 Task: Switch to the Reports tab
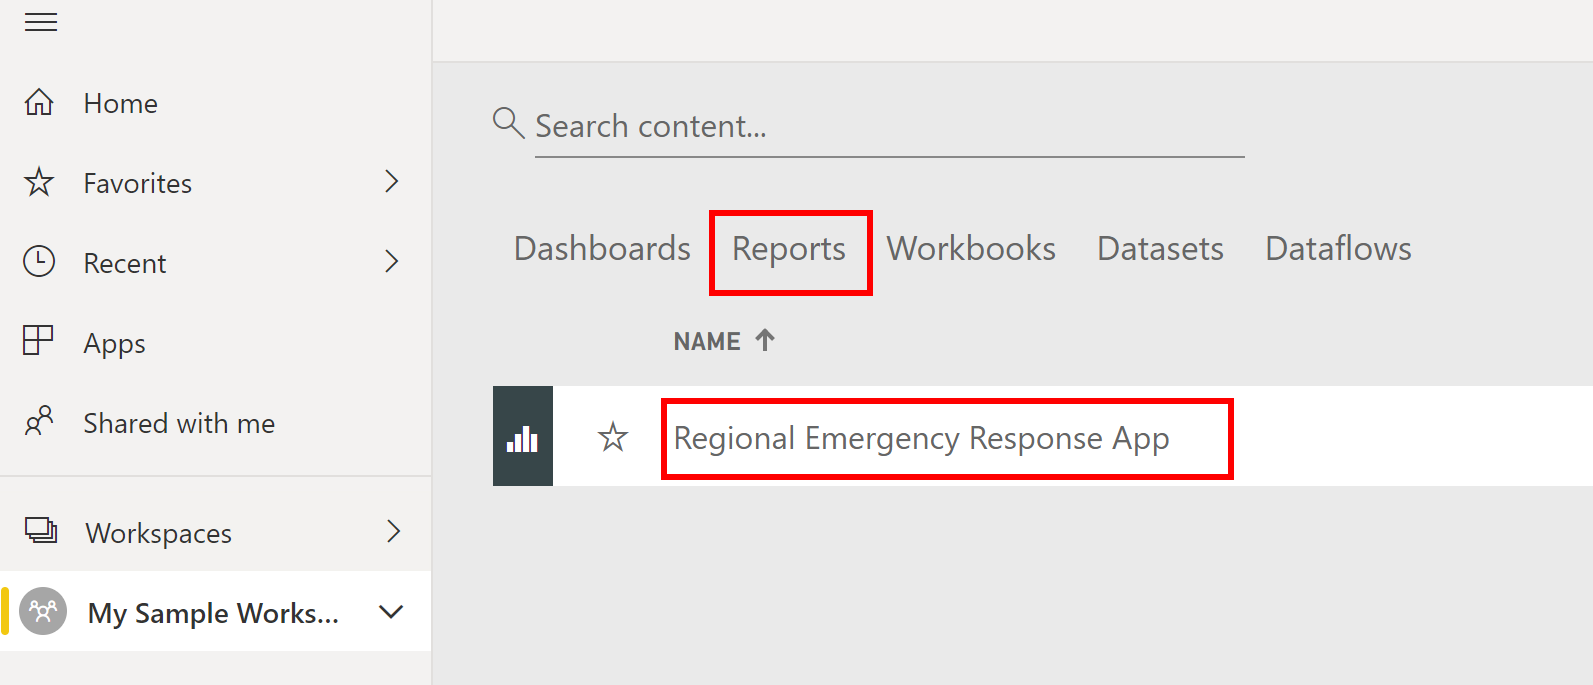(789, 249)
